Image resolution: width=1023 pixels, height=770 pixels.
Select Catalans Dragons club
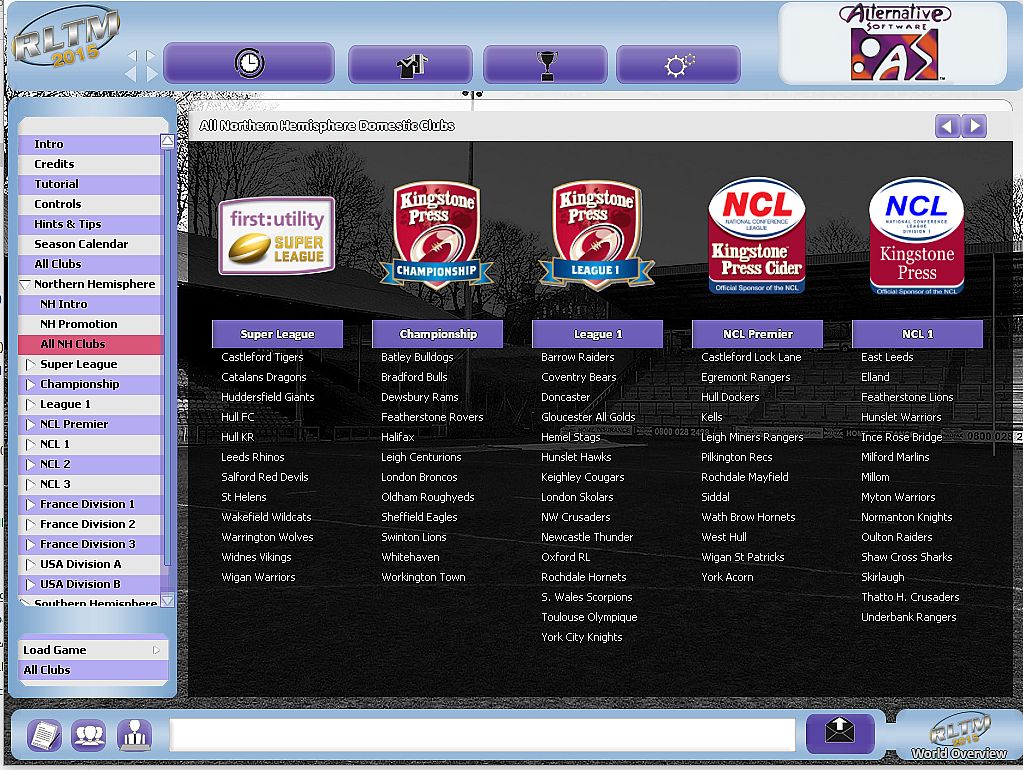(x=264, y=377)
